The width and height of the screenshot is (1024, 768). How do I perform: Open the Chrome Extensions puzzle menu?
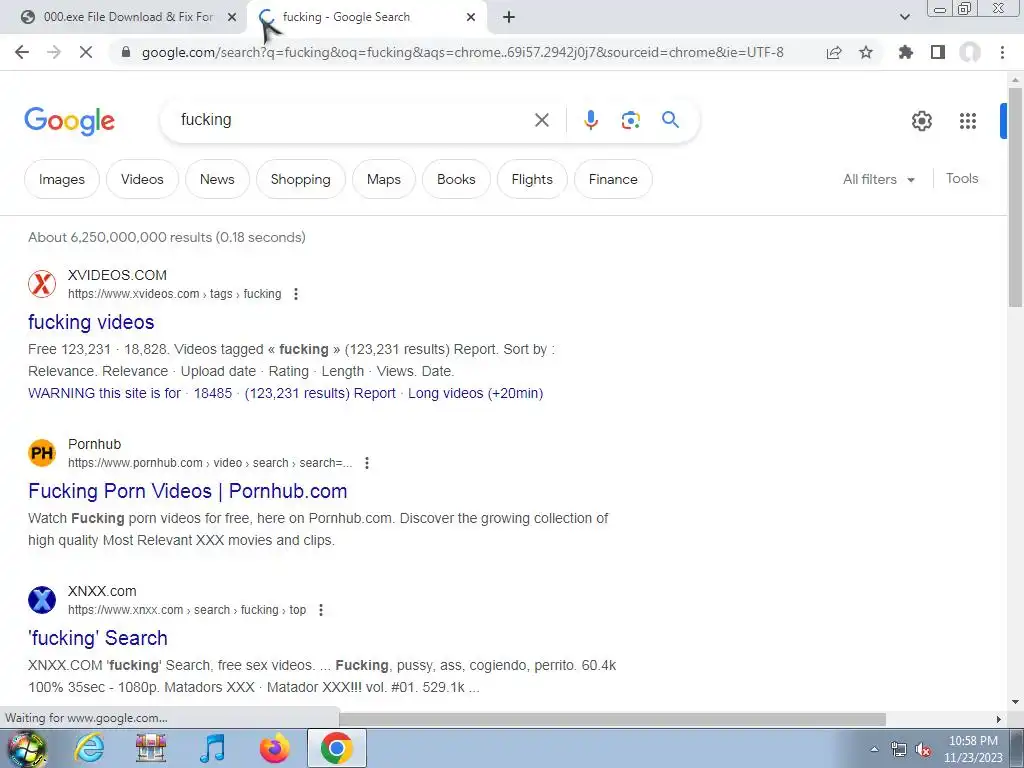906,52
